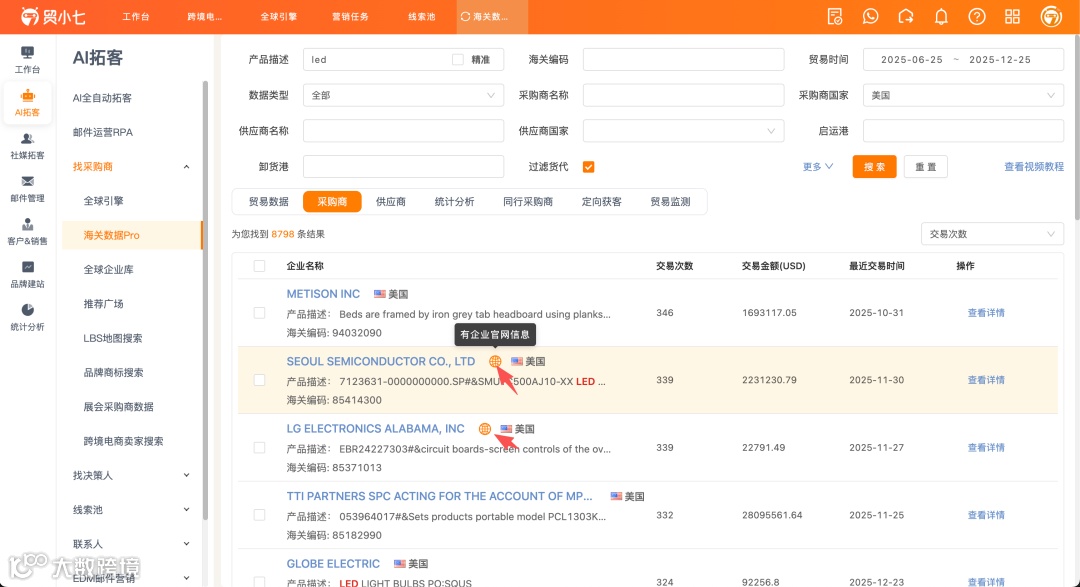
Task: Click the 搜索 button
Action: coord(874,167)
